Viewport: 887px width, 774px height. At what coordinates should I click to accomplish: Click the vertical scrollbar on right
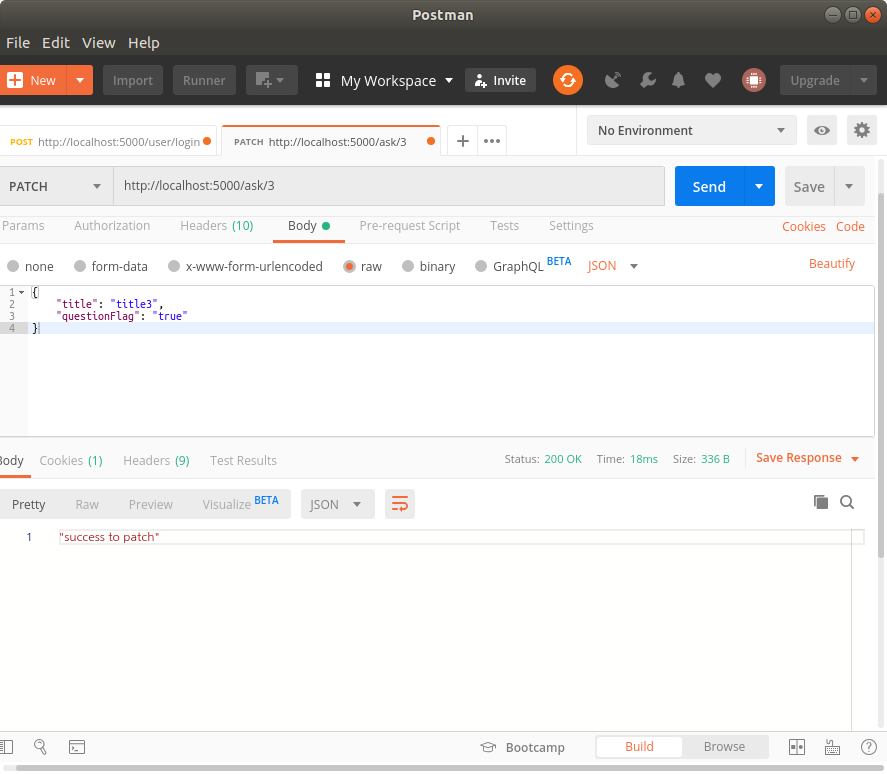881,373
